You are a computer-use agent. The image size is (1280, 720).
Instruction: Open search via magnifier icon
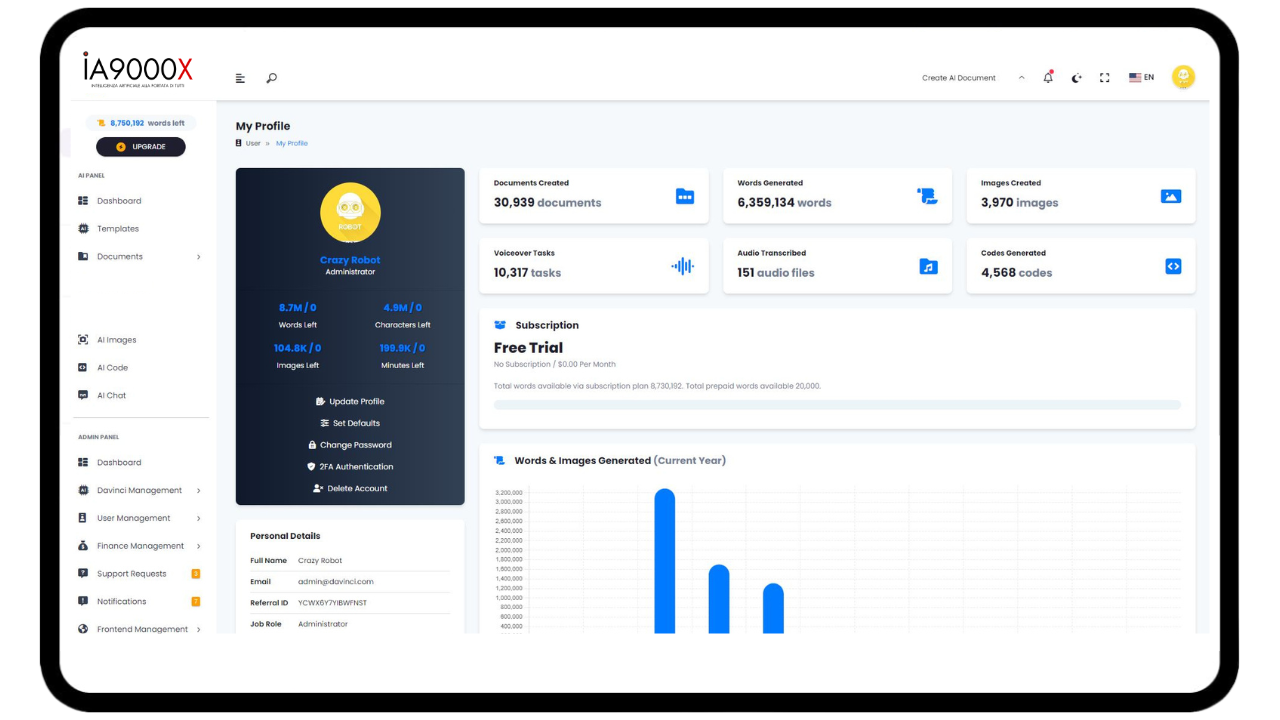(272, 78)
